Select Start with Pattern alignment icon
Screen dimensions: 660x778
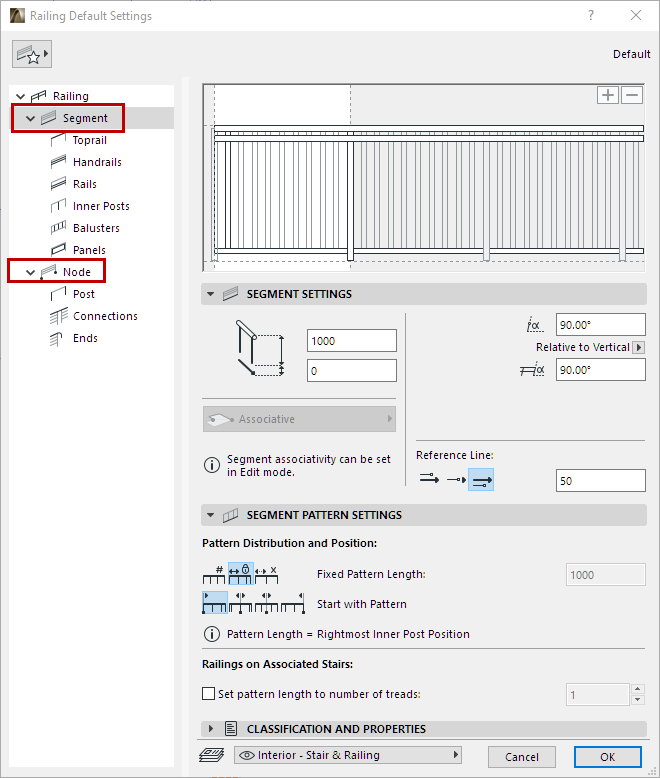click(x=215, y=602)
